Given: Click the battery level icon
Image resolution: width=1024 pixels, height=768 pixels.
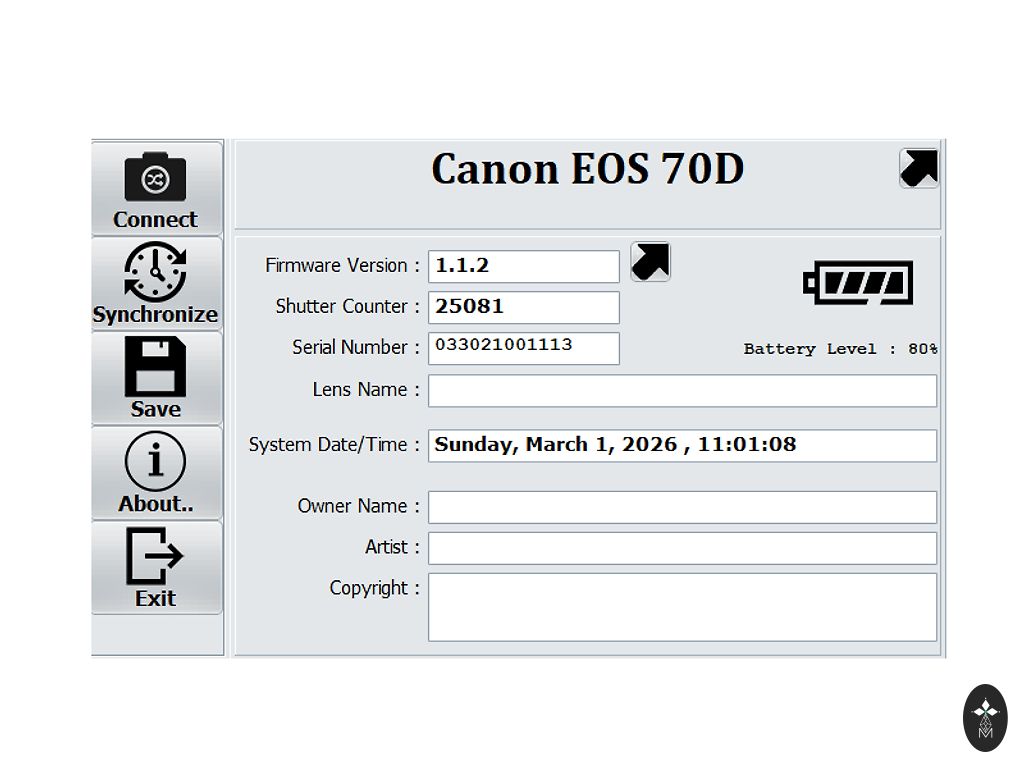Looking at the screenshot, I should click(x=858, y=283).
